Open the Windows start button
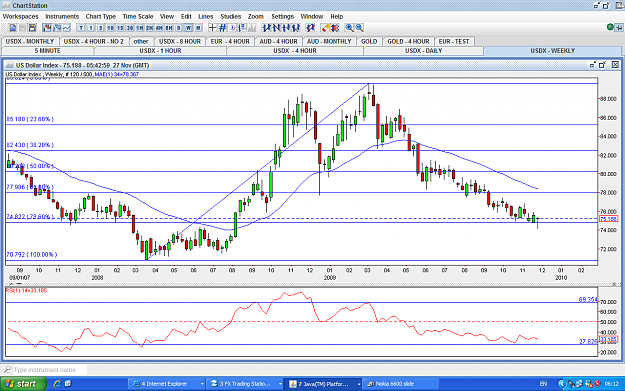Image resolution: width=625 pixels, height=391 pixels. [x=23, y=384]
